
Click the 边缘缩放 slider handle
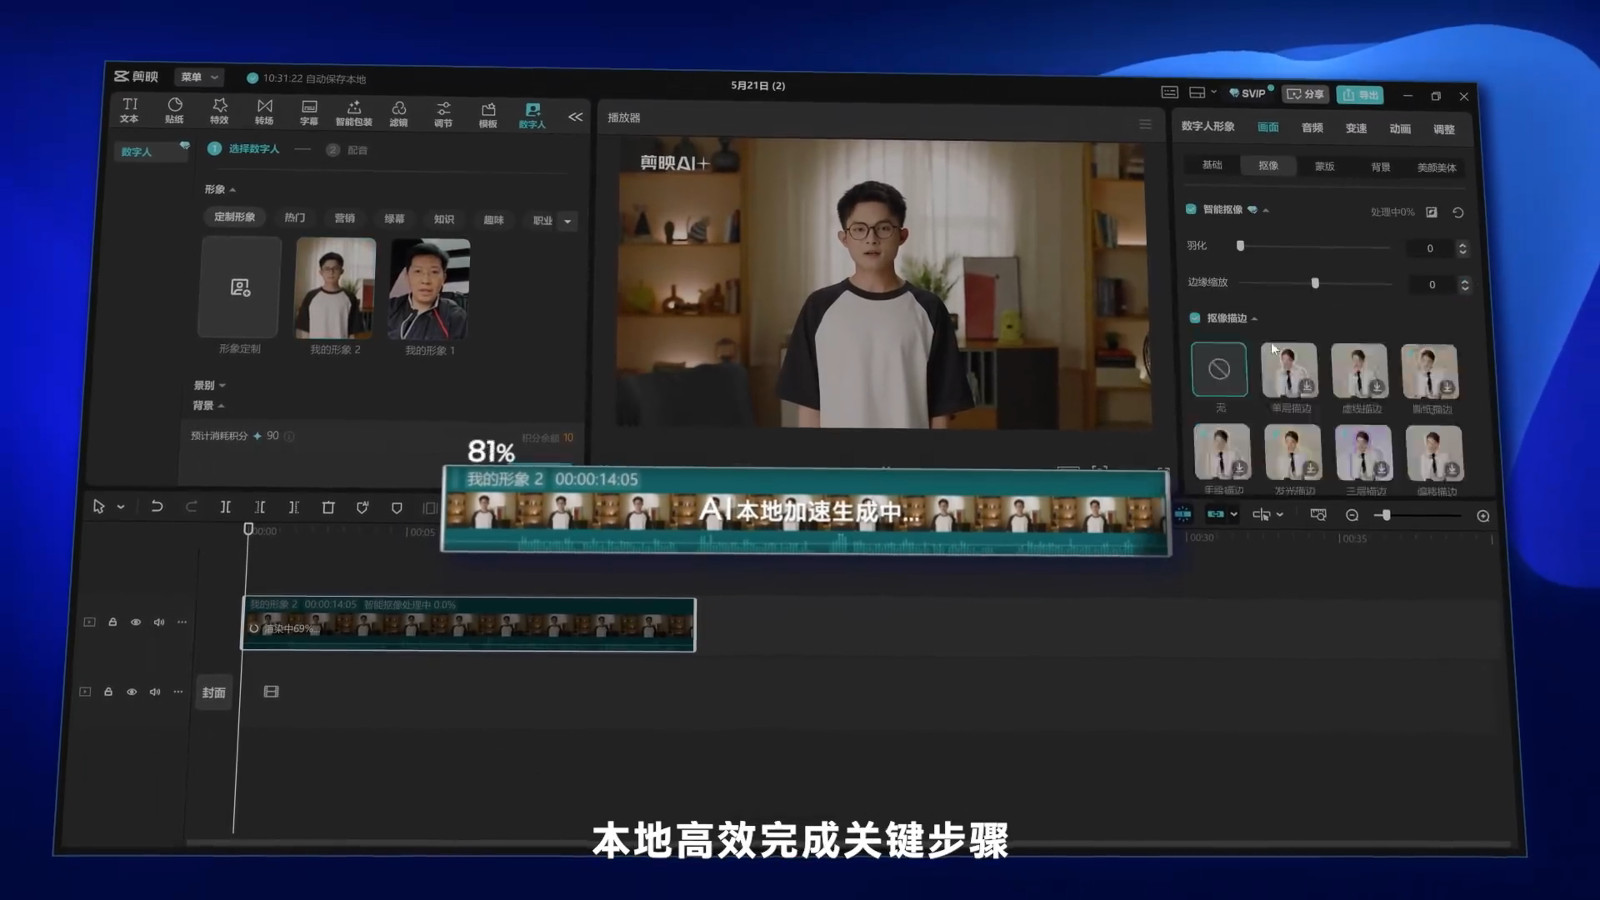[1315, 283]
